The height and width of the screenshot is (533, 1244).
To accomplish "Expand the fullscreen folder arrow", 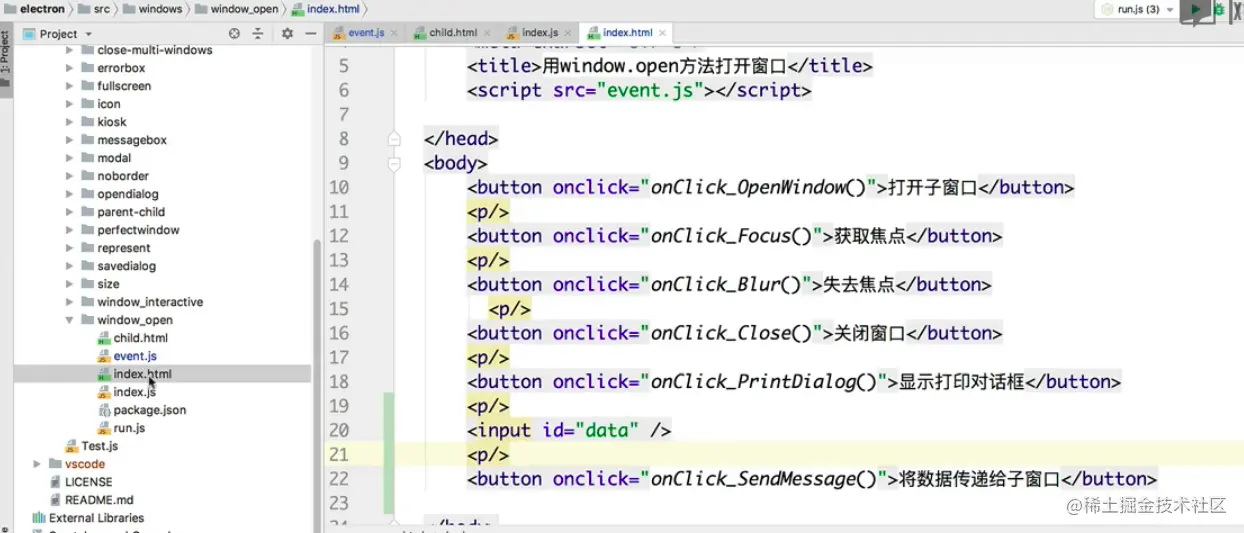I will pyautogui.click(x=69, y=86).
